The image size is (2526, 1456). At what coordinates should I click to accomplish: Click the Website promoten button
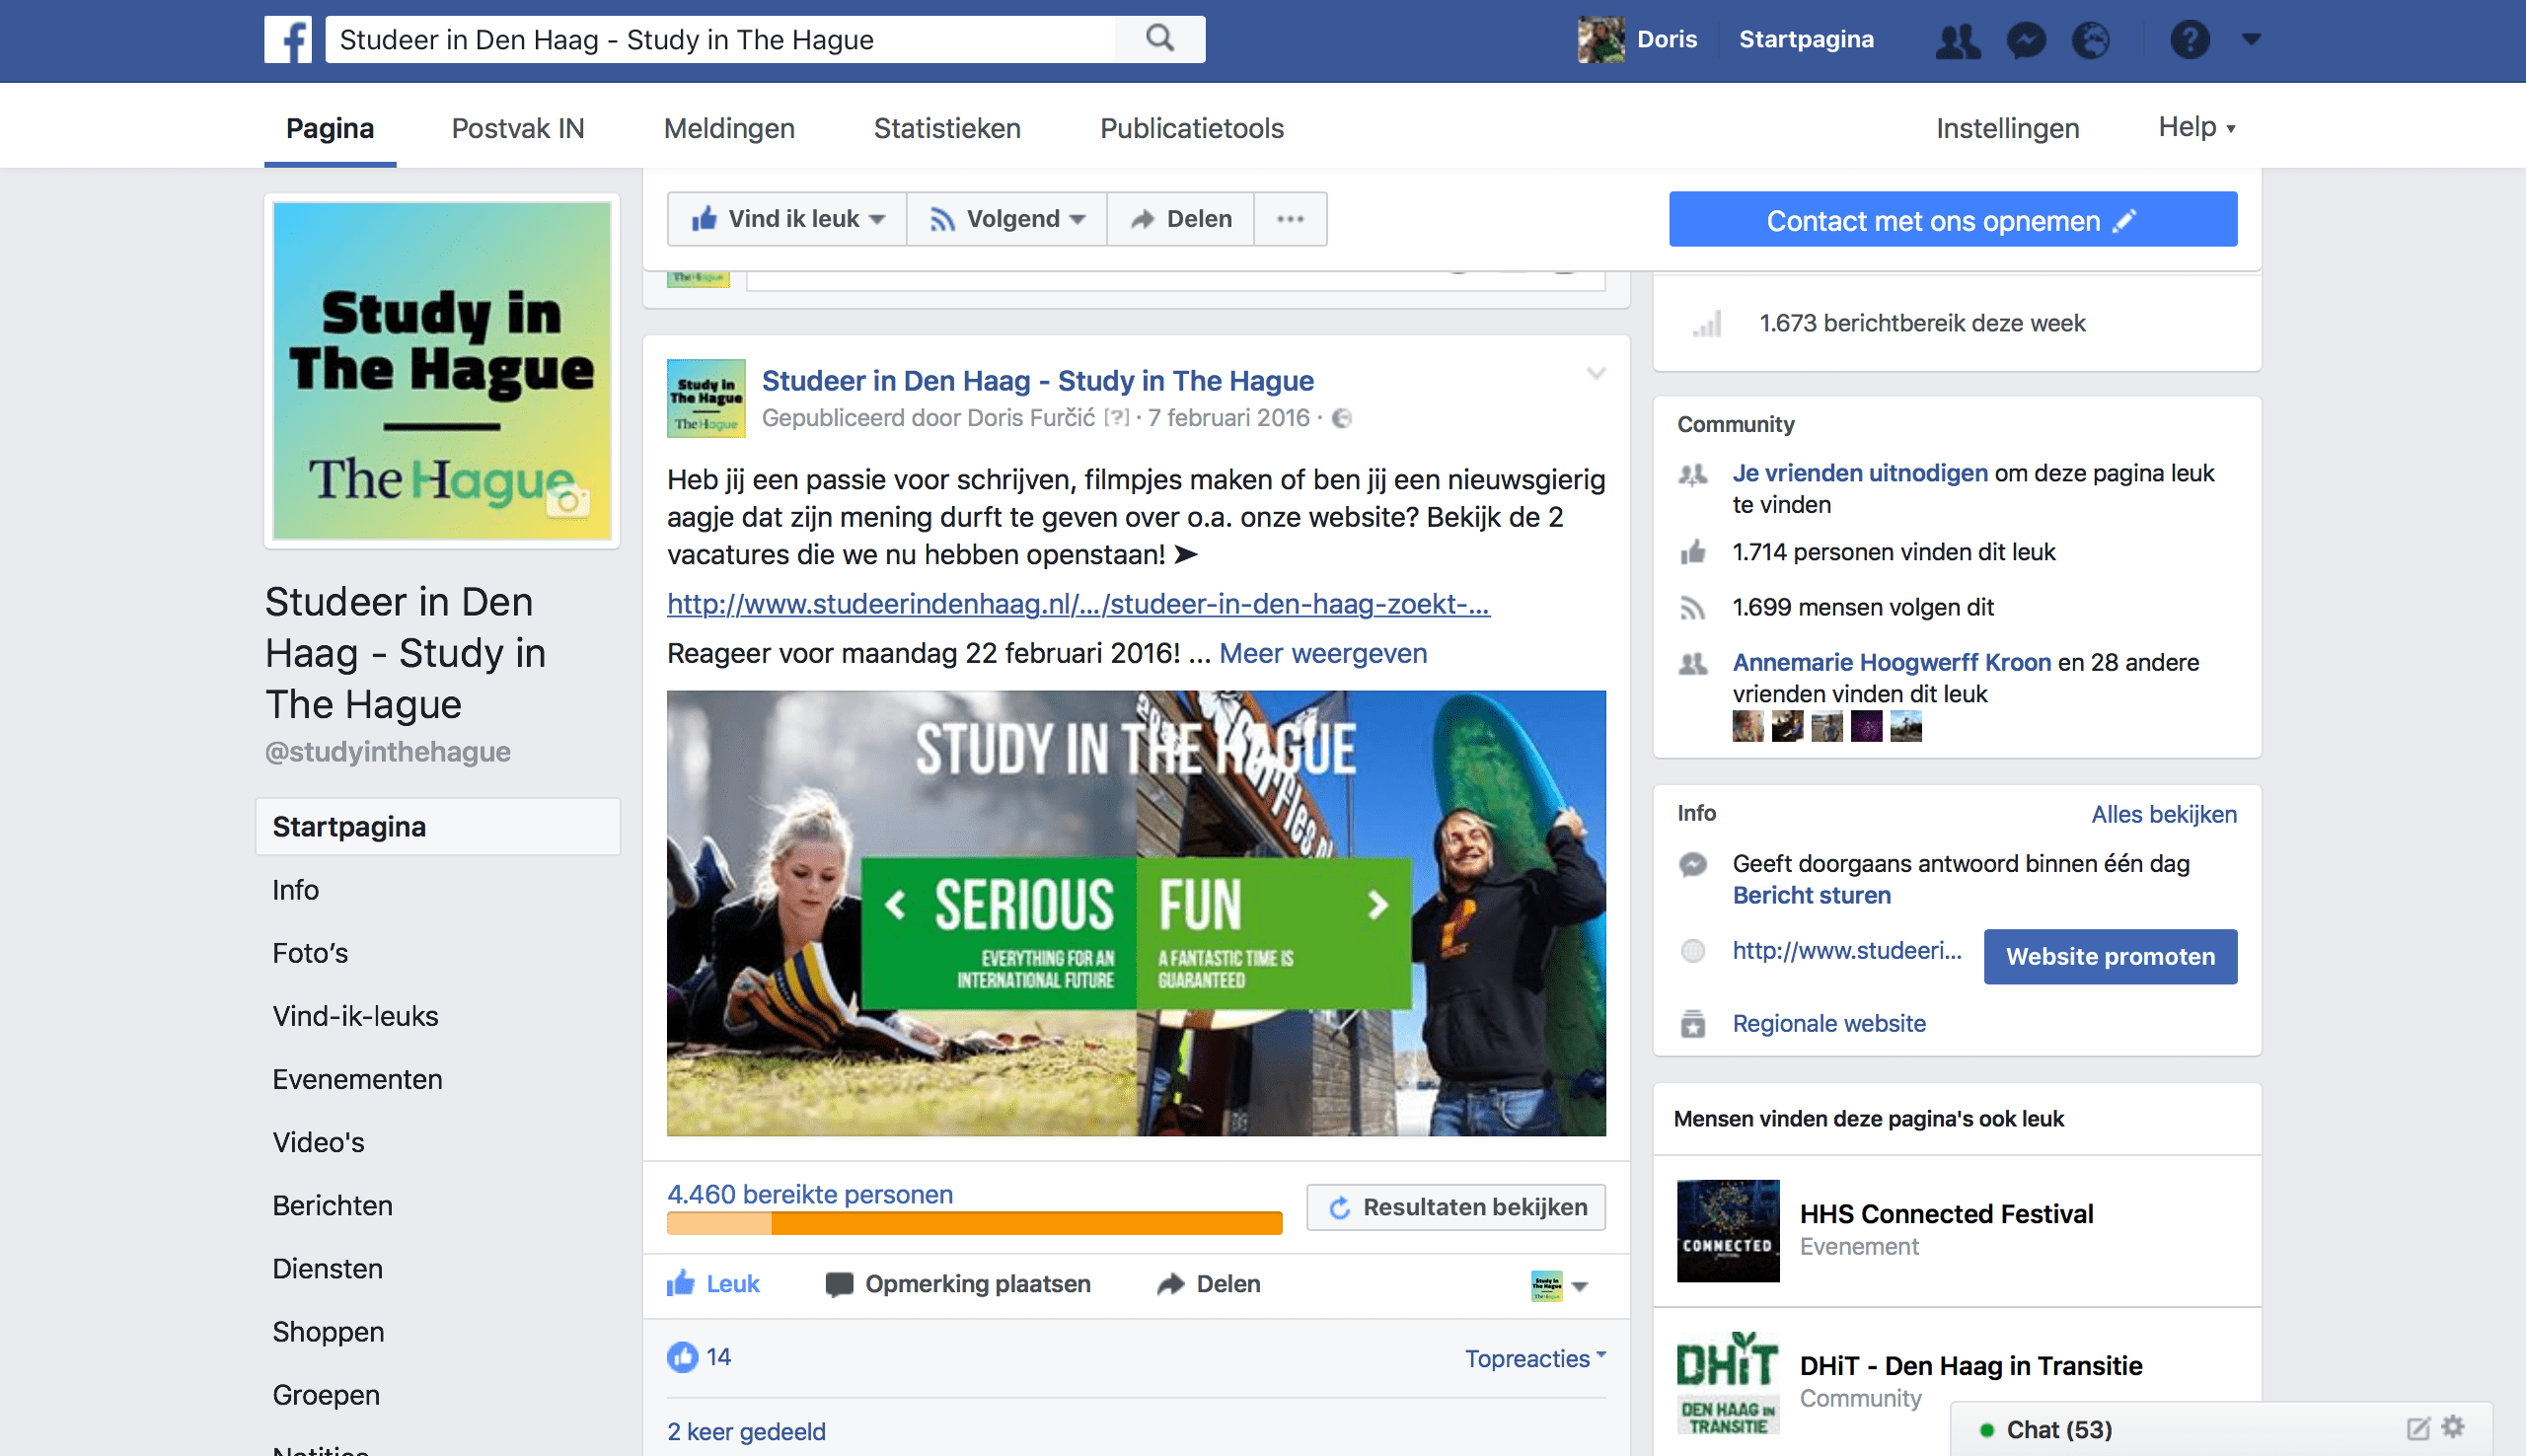pos(2109,956)
